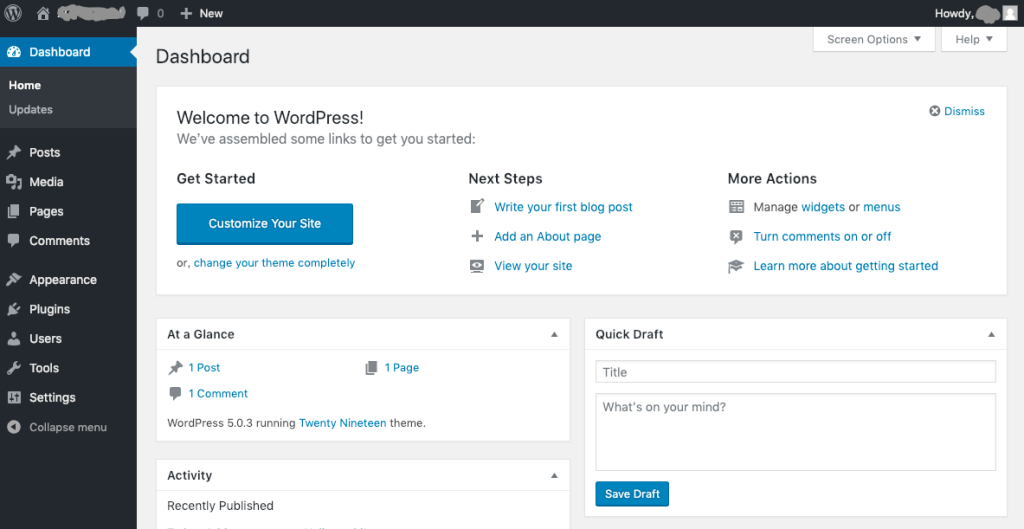Click the Tools wrench icon in sidebar
Viewport: 1024px width, 529px height.
[x=14, y=368]
